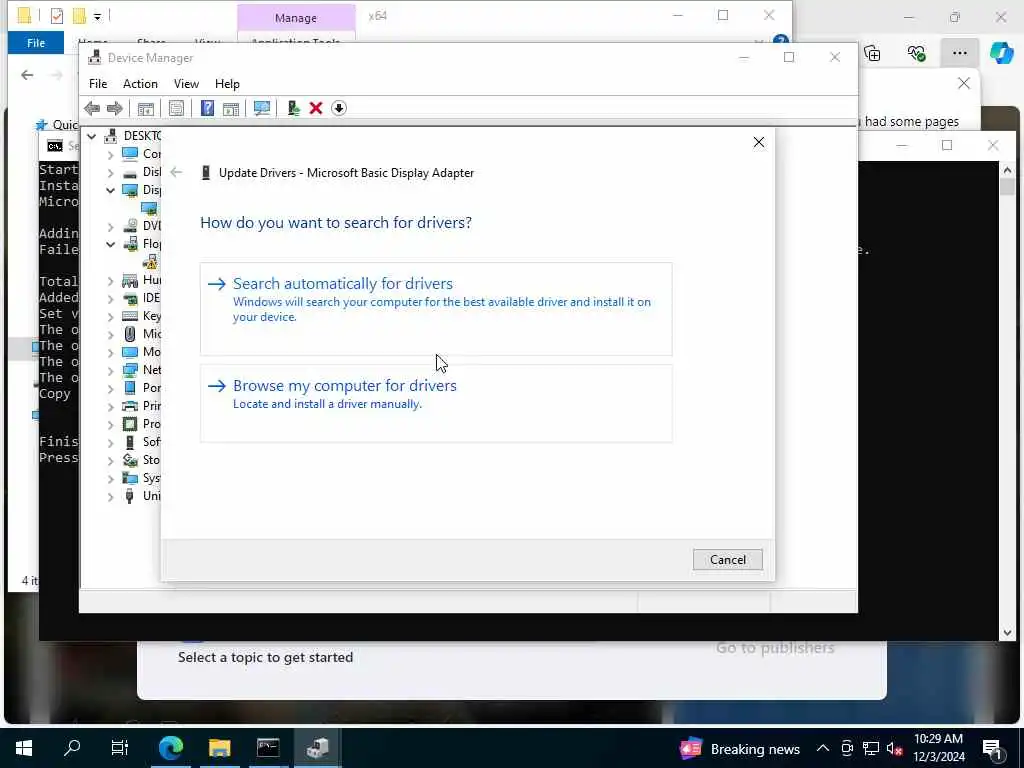Select the Storage controllers category icon
This screenshot has width=1024, height=768.
click(130, 460)
